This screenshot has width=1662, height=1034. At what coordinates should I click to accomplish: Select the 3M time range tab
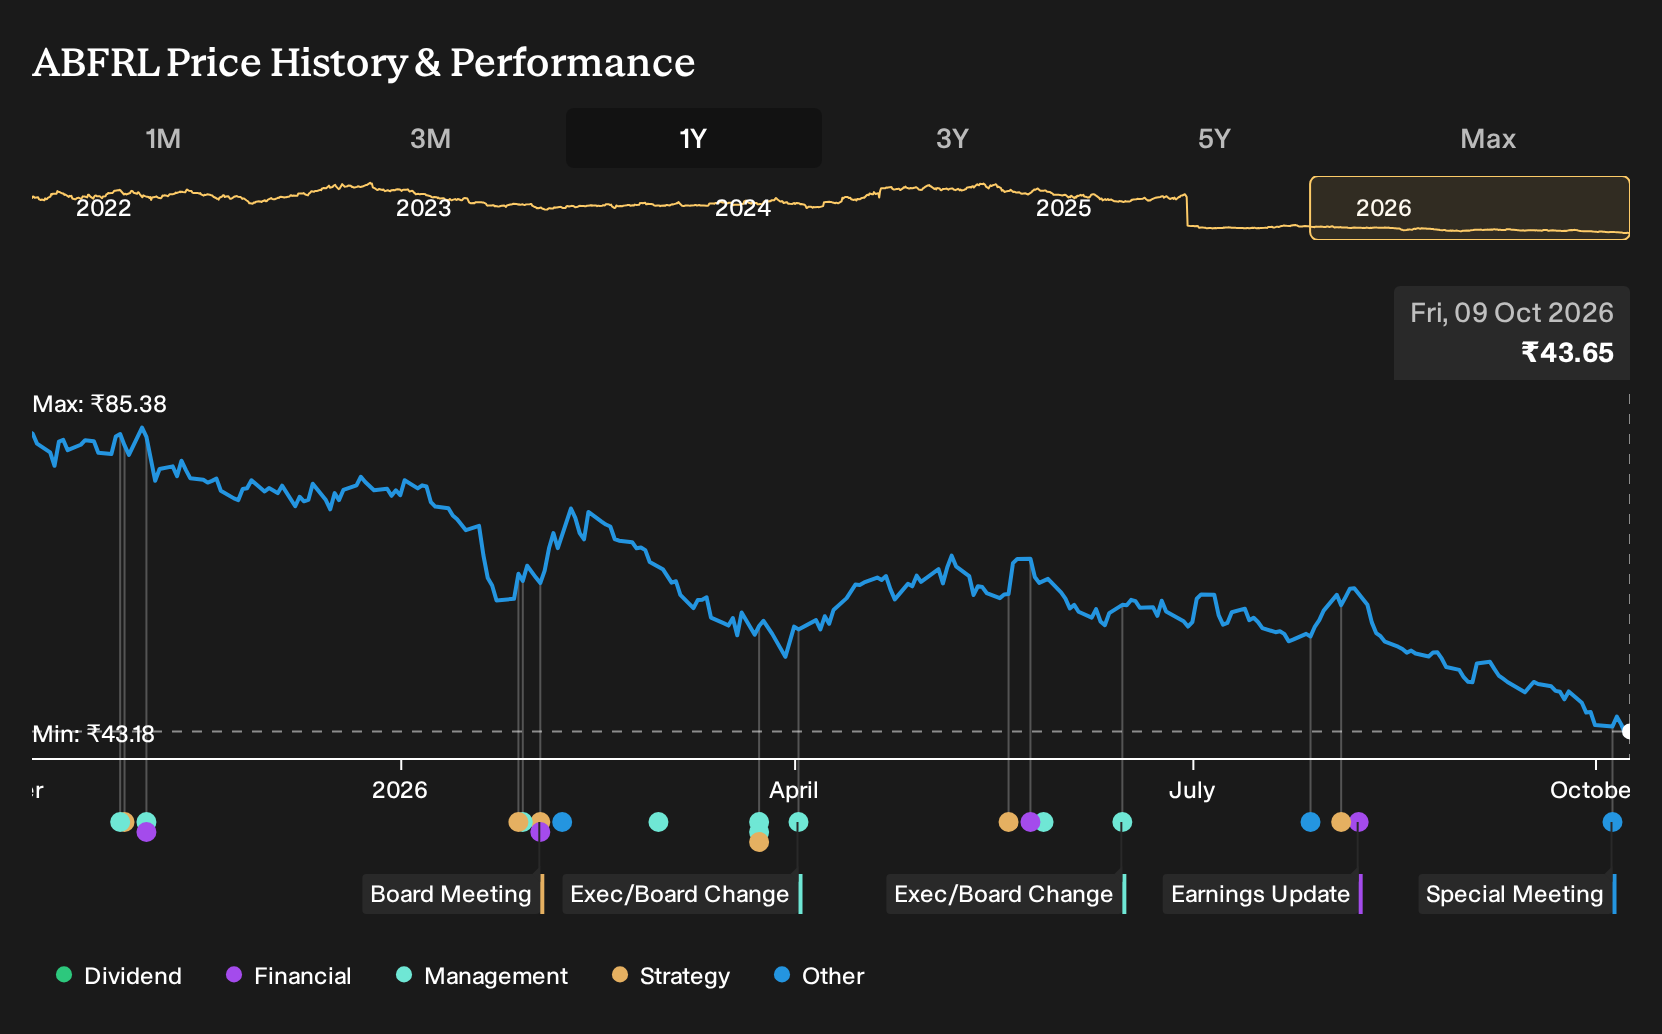[430, 138]
